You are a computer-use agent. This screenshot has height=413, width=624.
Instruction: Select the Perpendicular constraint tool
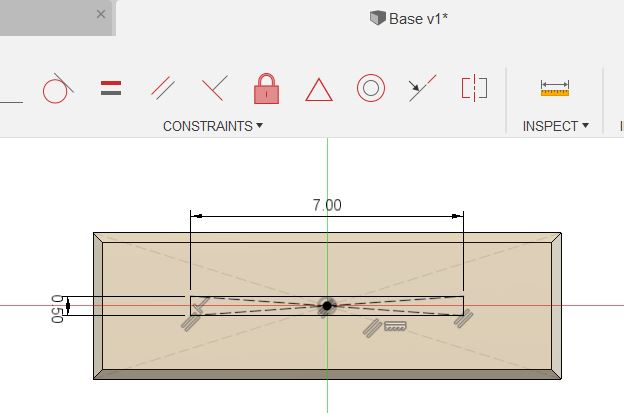[215, 88]
